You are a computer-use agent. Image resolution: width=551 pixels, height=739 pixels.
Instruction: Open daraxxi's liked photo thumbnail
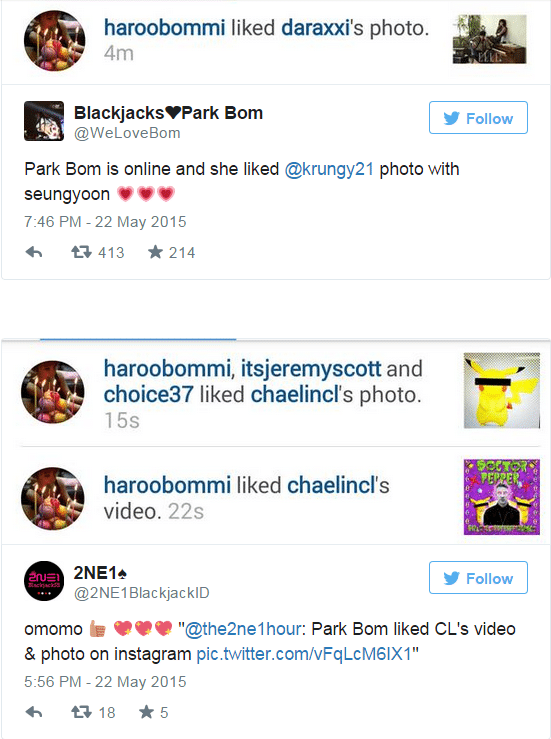point(489,39)
